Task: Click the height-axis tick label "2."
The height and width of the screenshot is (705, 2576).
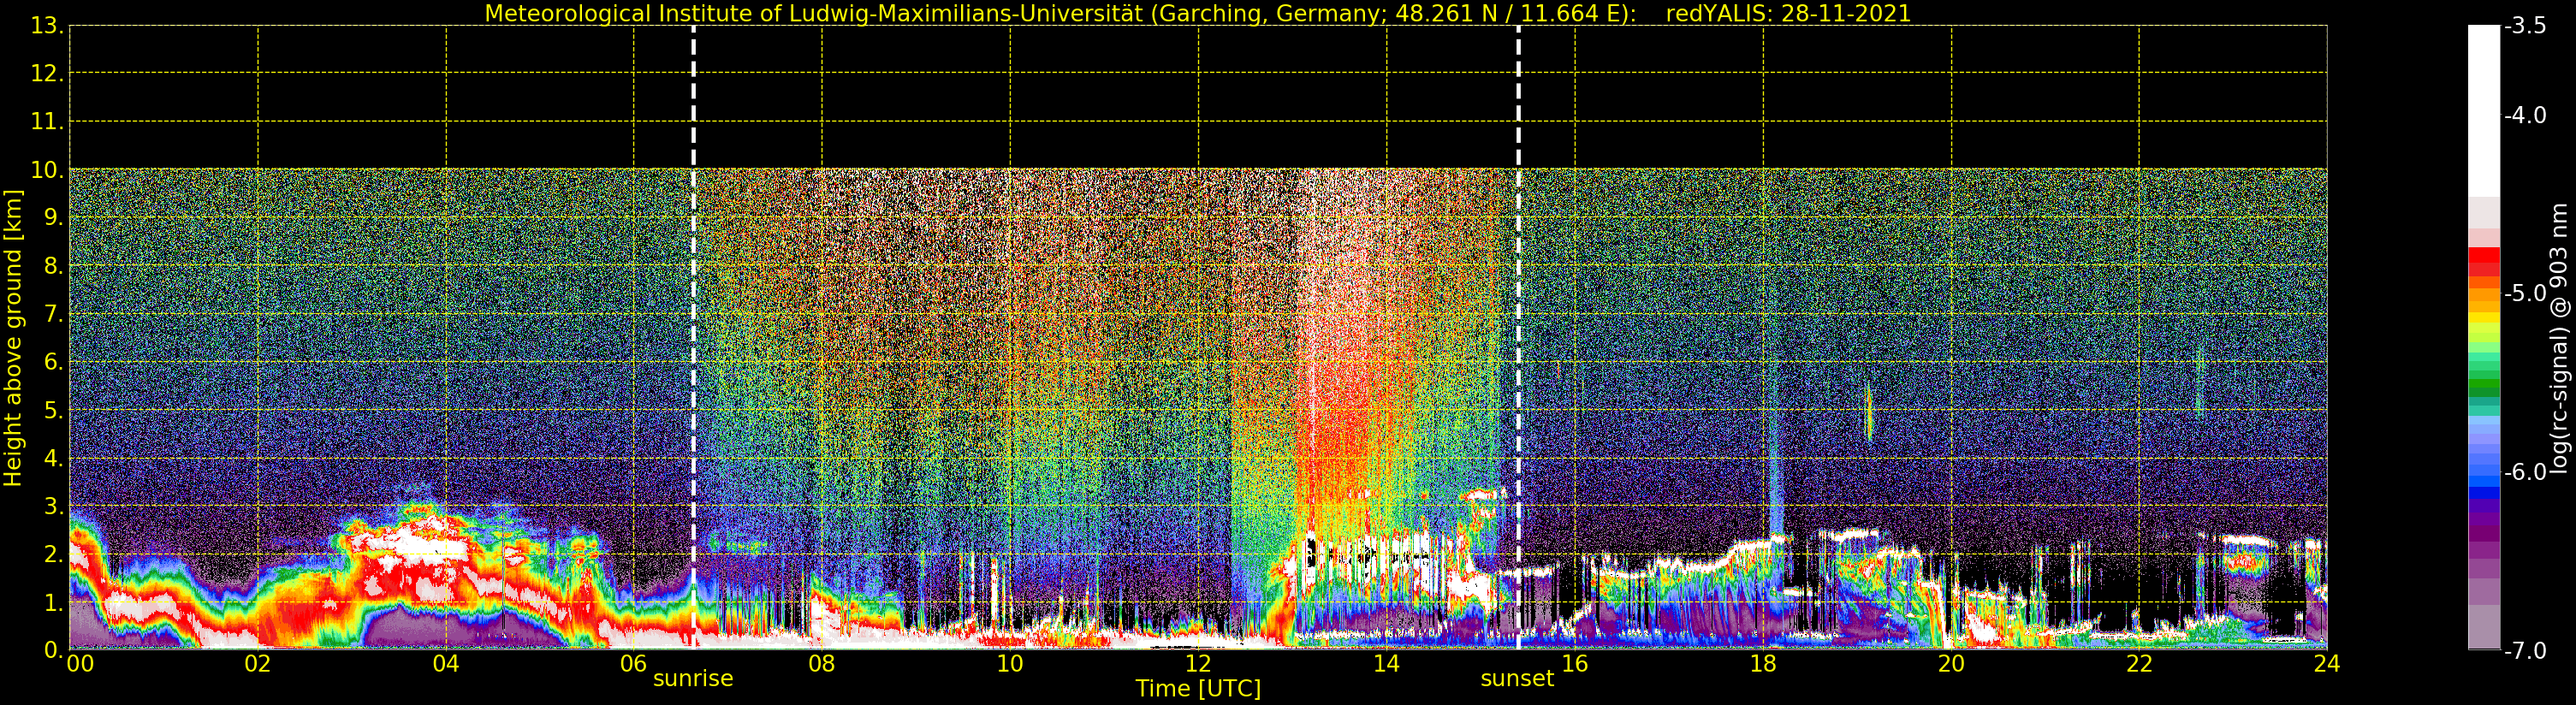Action: 53,554
